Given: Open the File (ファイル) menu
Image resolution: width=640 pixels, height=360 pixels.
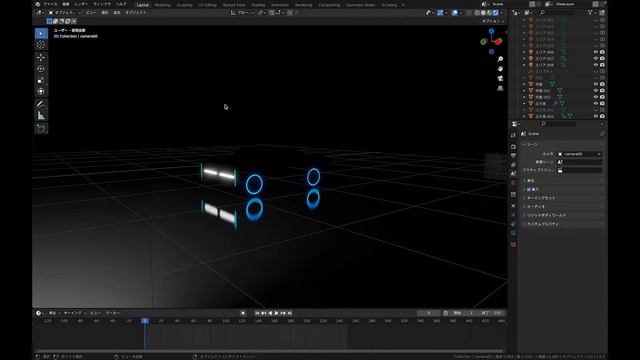Looking at the screenshot, I should (x=50, y=4).
